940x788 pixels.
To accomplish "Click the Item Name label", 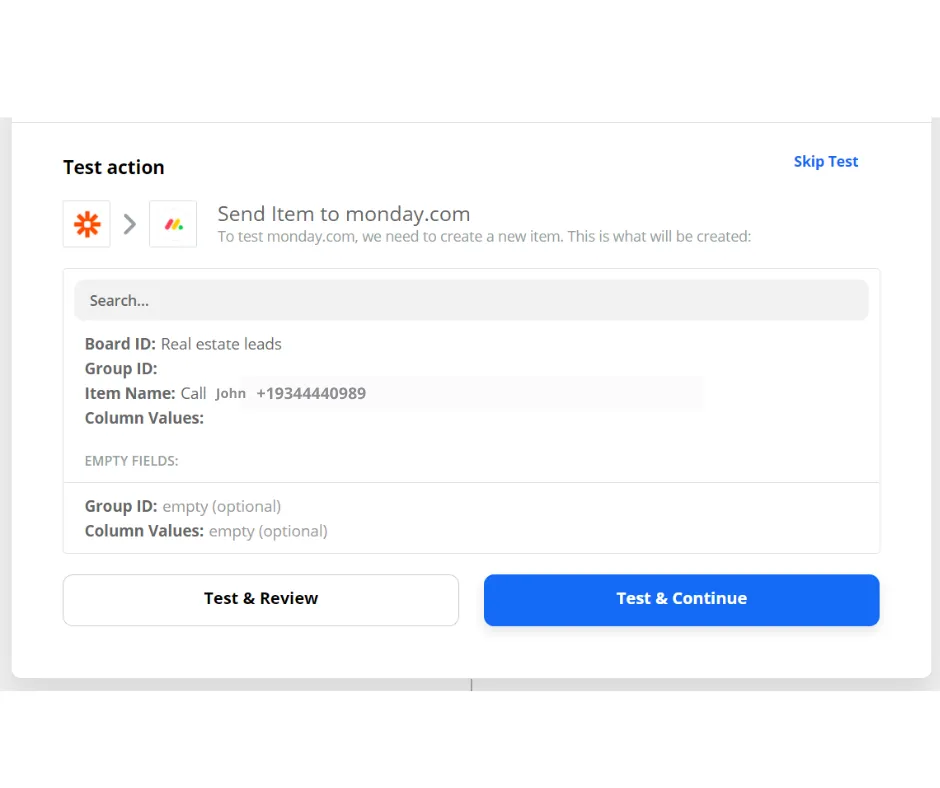I will pyautogui.click(x=130, y=394).
